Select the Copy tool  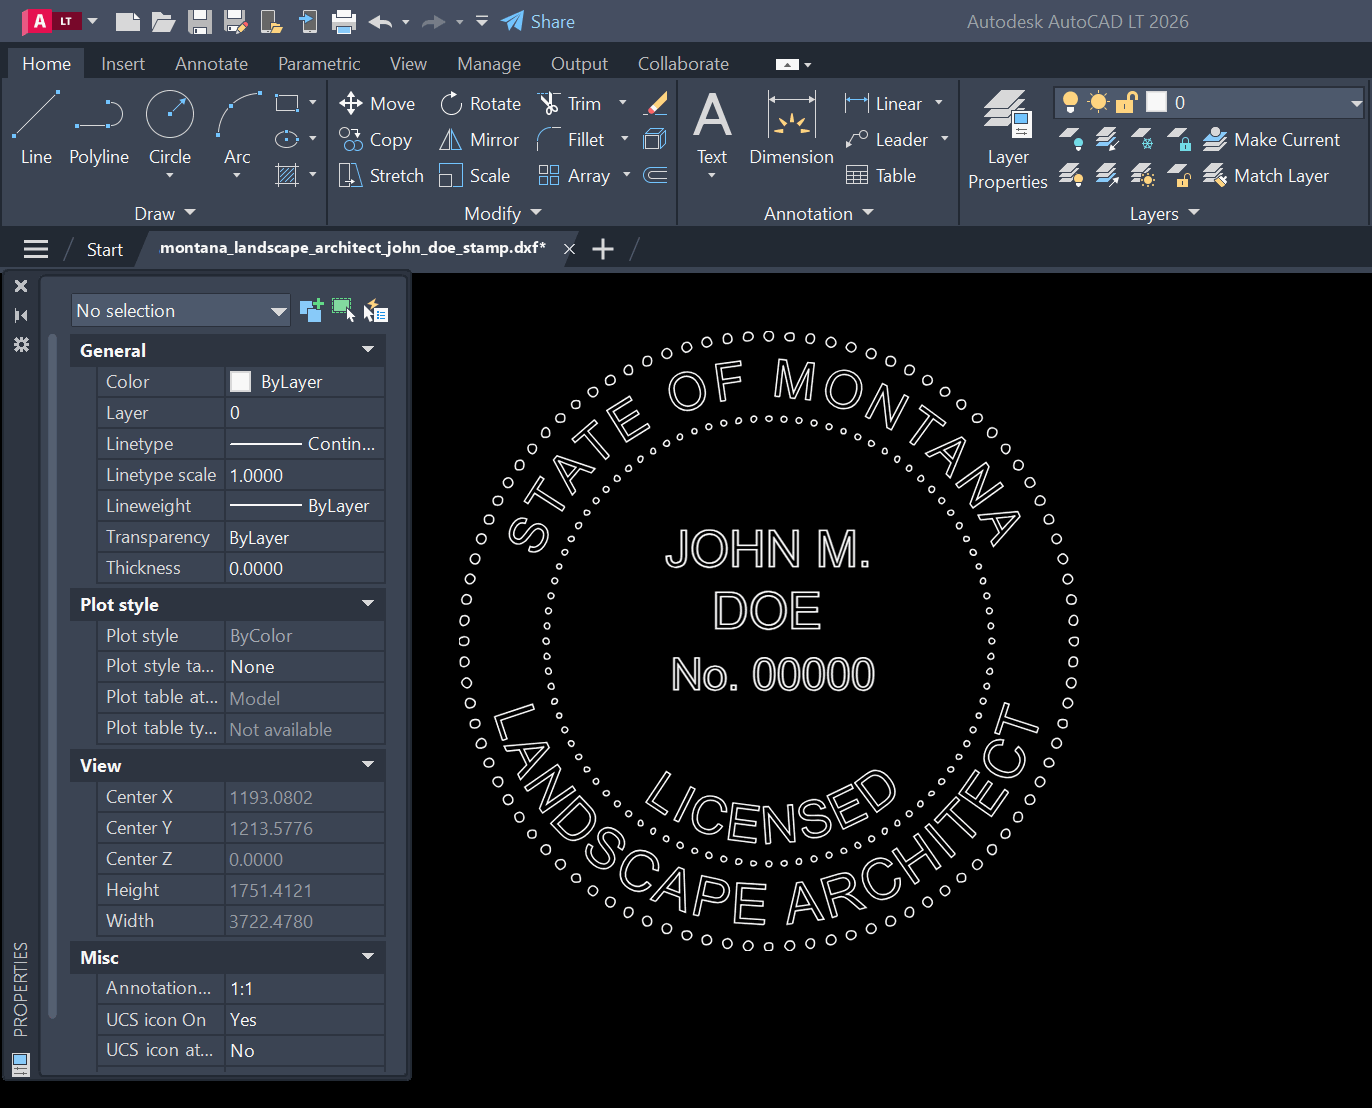(x=375, y=139)
